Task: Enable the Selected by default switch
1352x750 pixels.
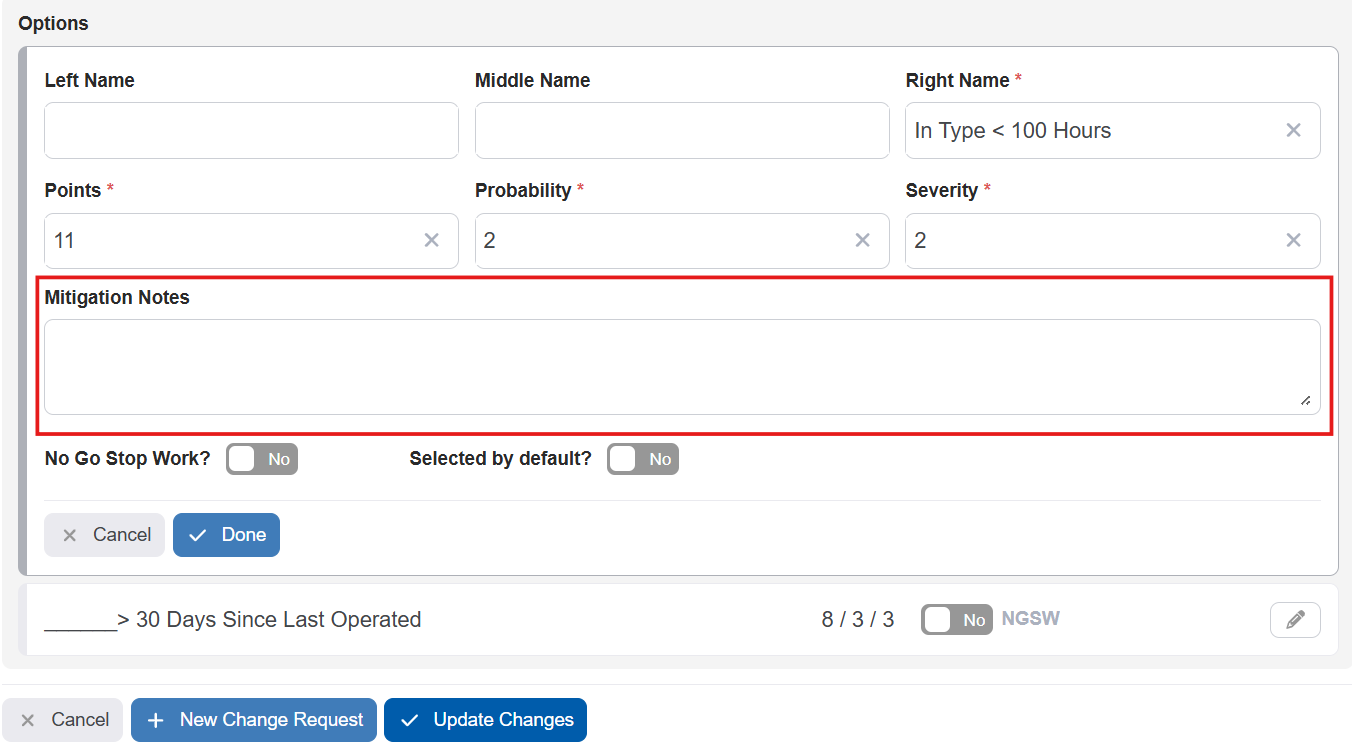Action: pos(643,459)
